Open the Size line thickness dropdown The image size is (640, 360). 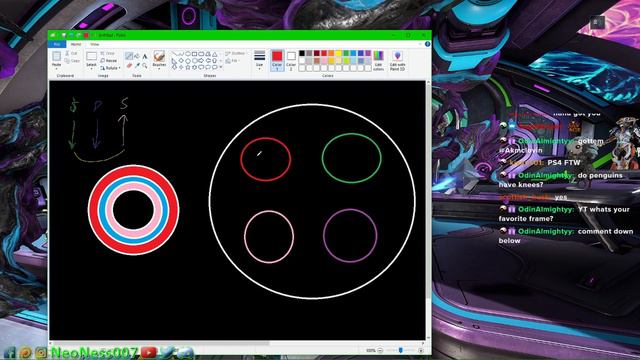pos(259,60)
